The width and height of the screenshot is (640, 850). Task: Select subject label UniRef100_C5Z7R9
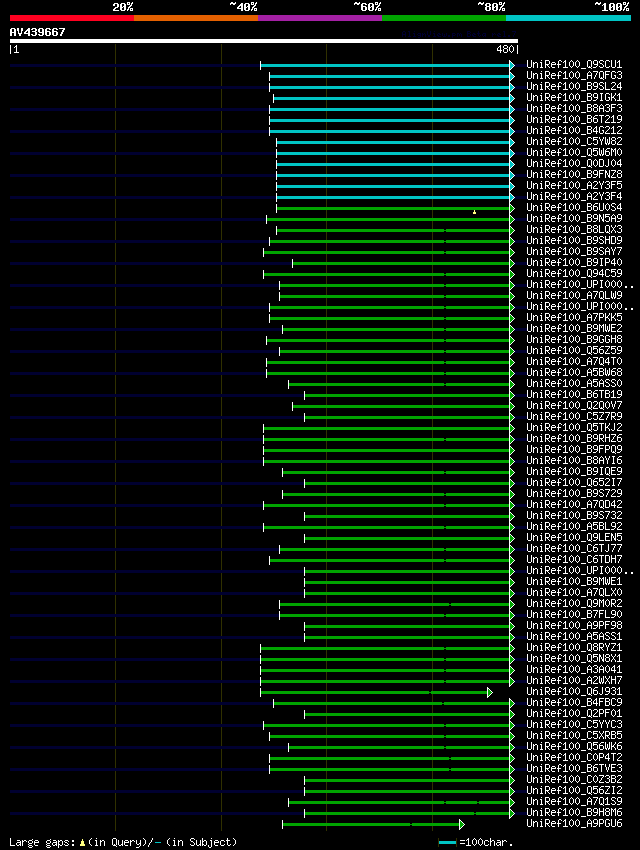(574, 416)
